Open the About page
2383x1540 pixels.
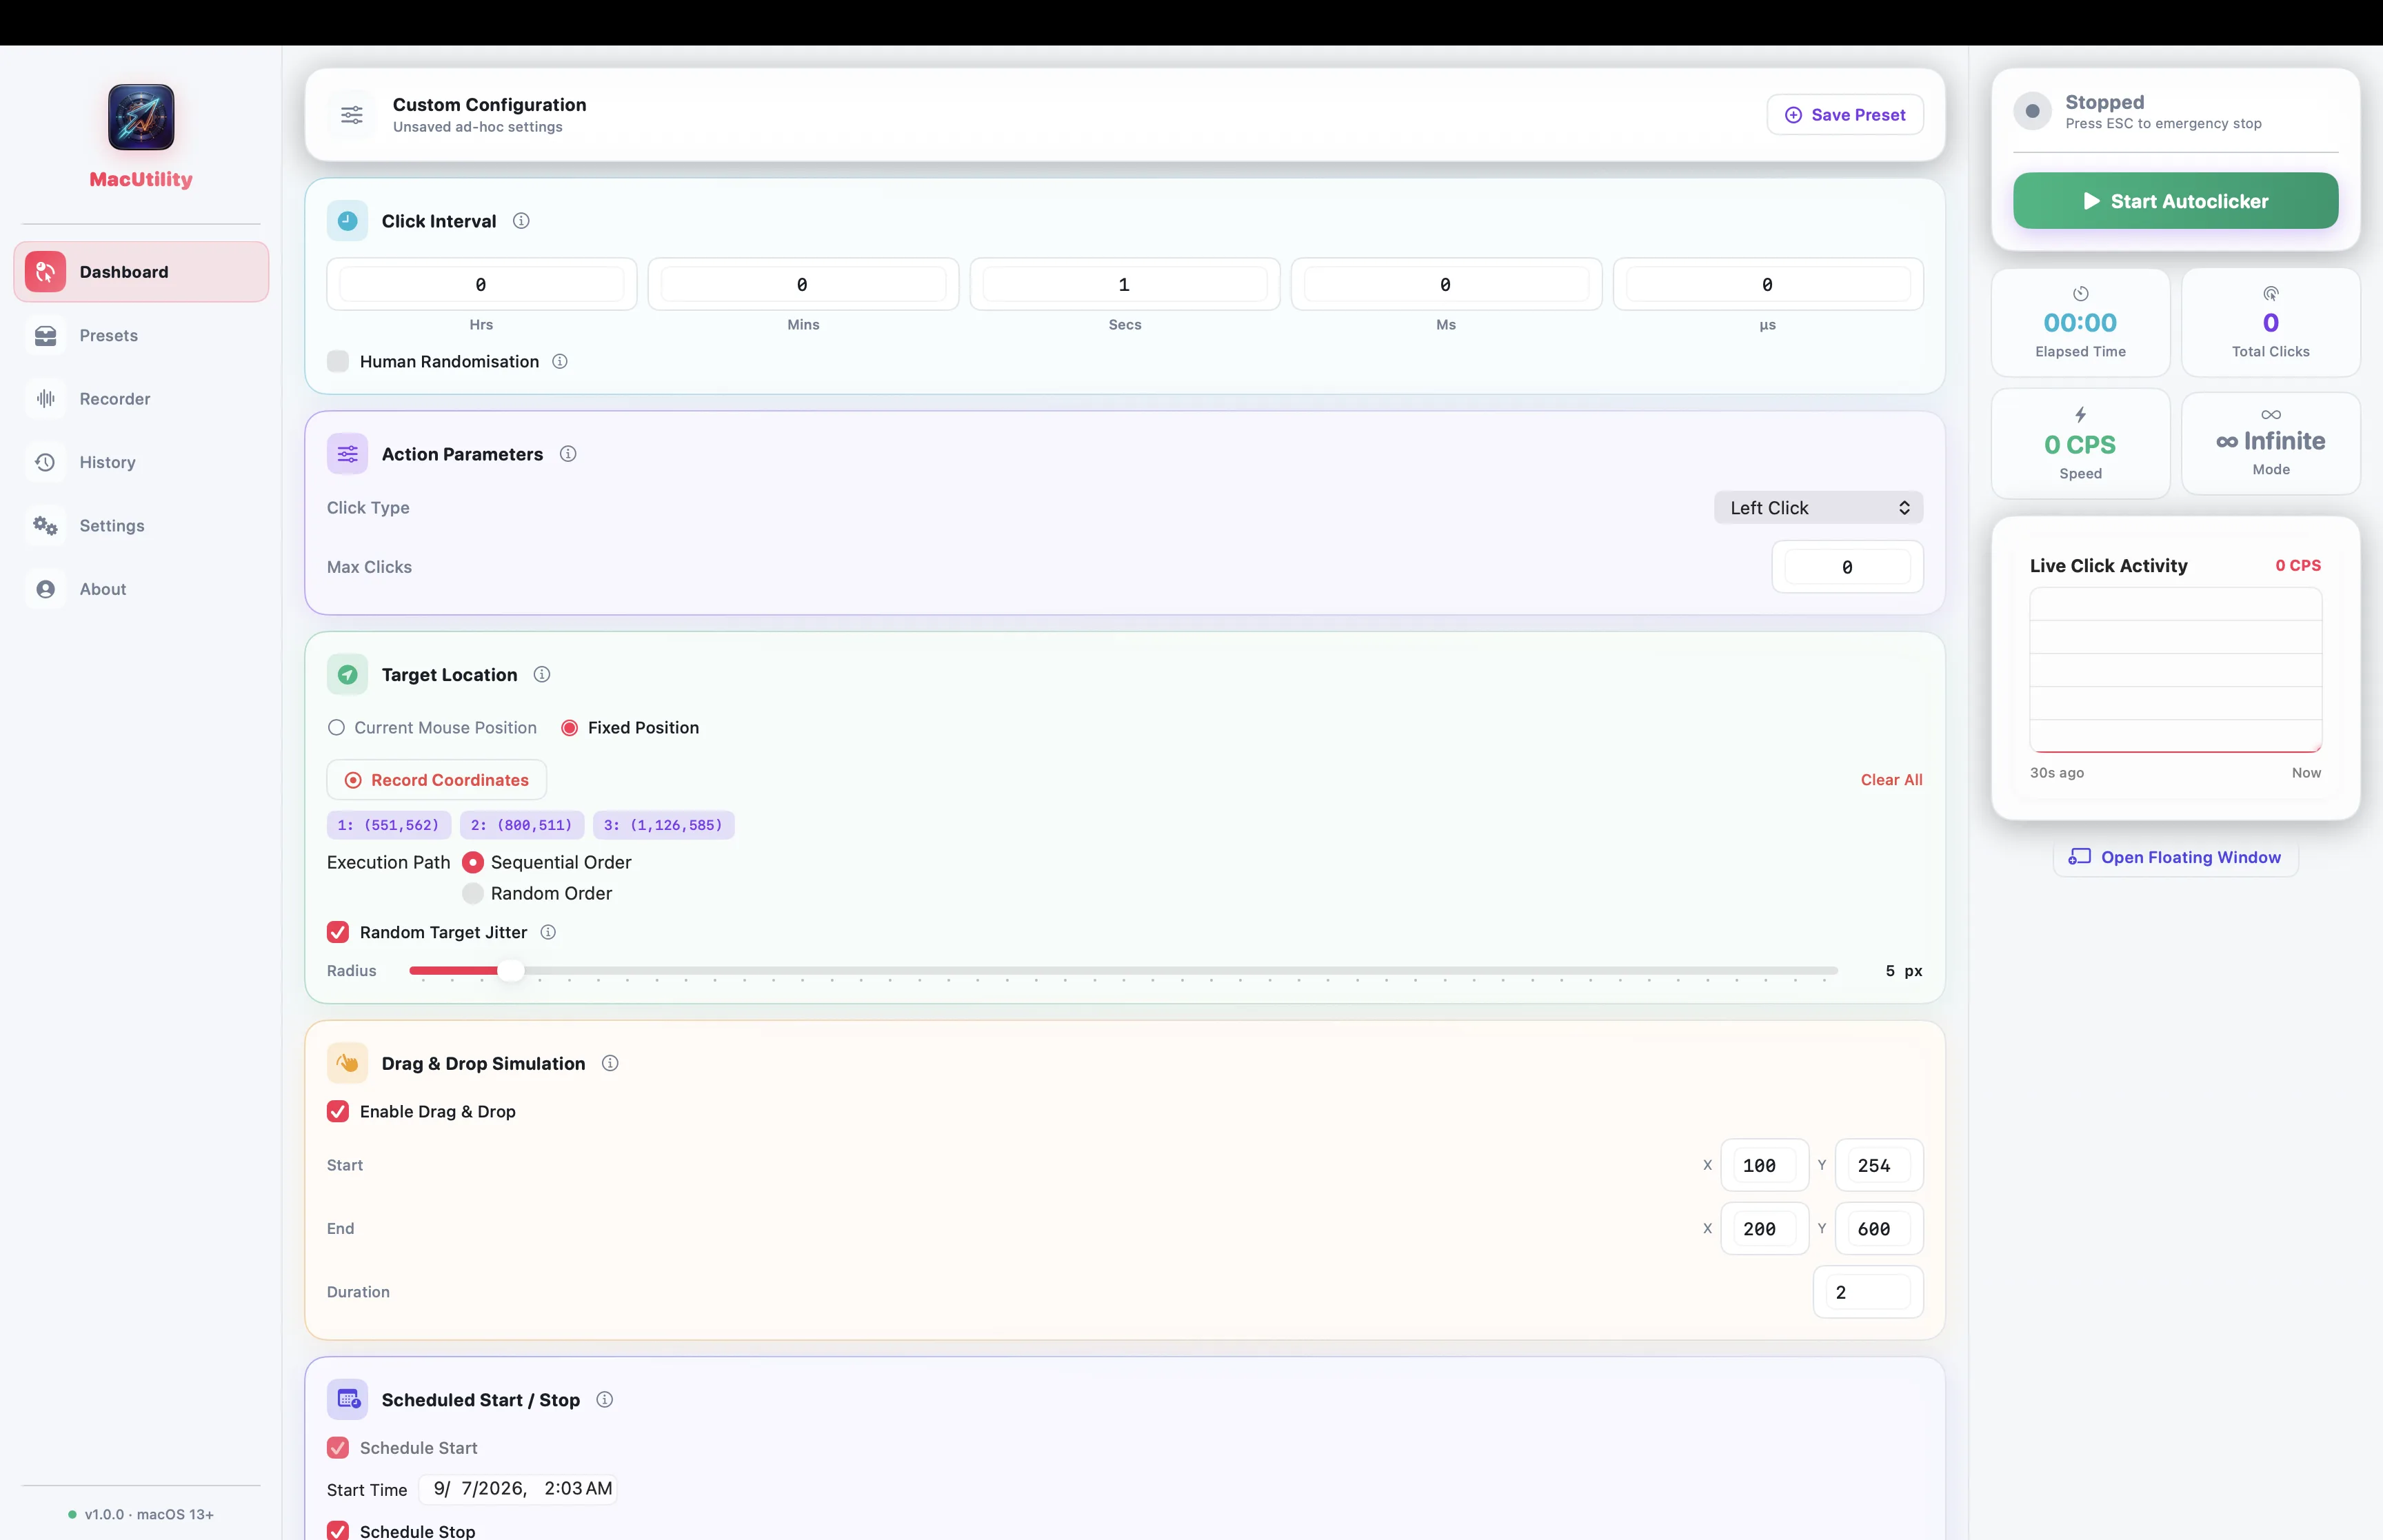click(x=141, y=589)
